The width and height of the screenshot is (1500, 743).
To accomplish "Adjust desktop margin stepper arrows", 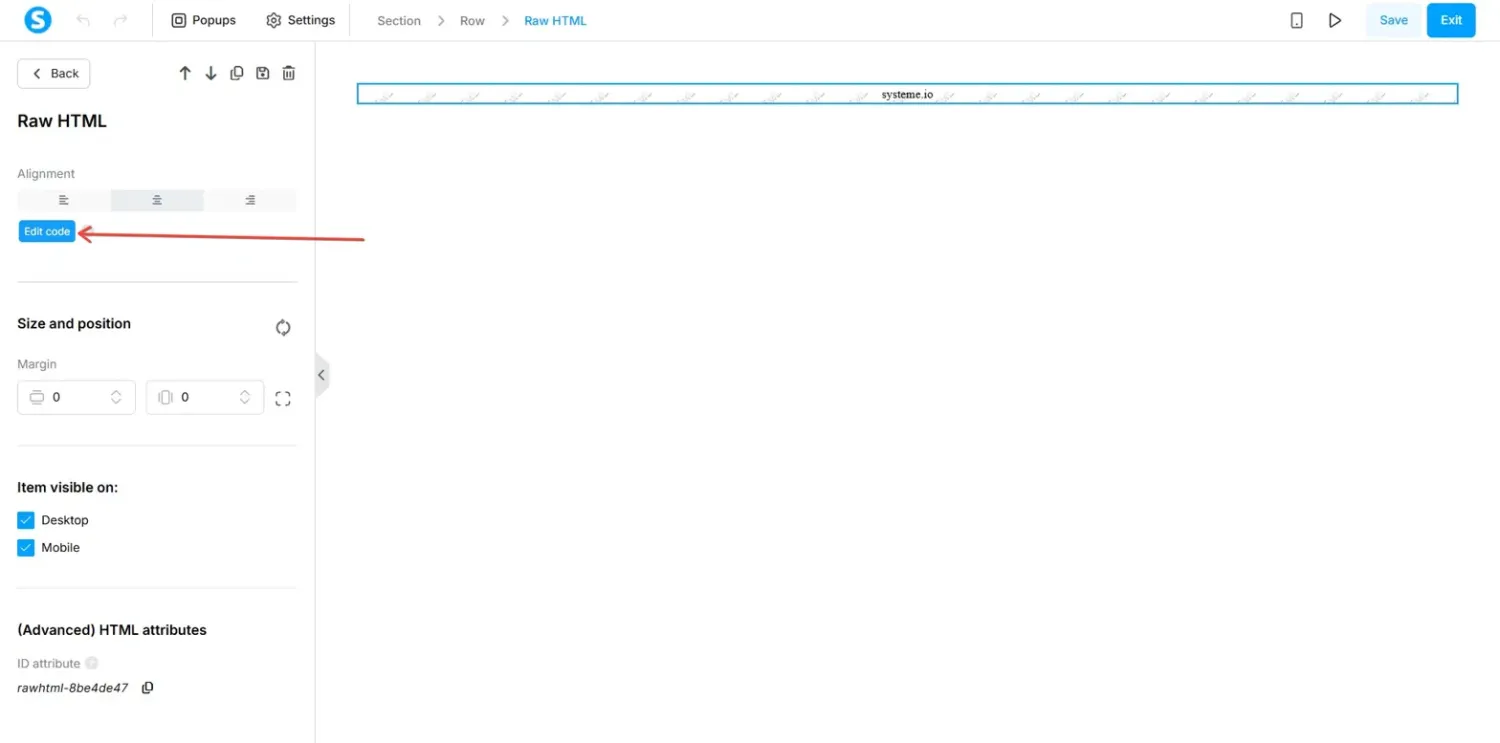I will click(x=116, y=397).
